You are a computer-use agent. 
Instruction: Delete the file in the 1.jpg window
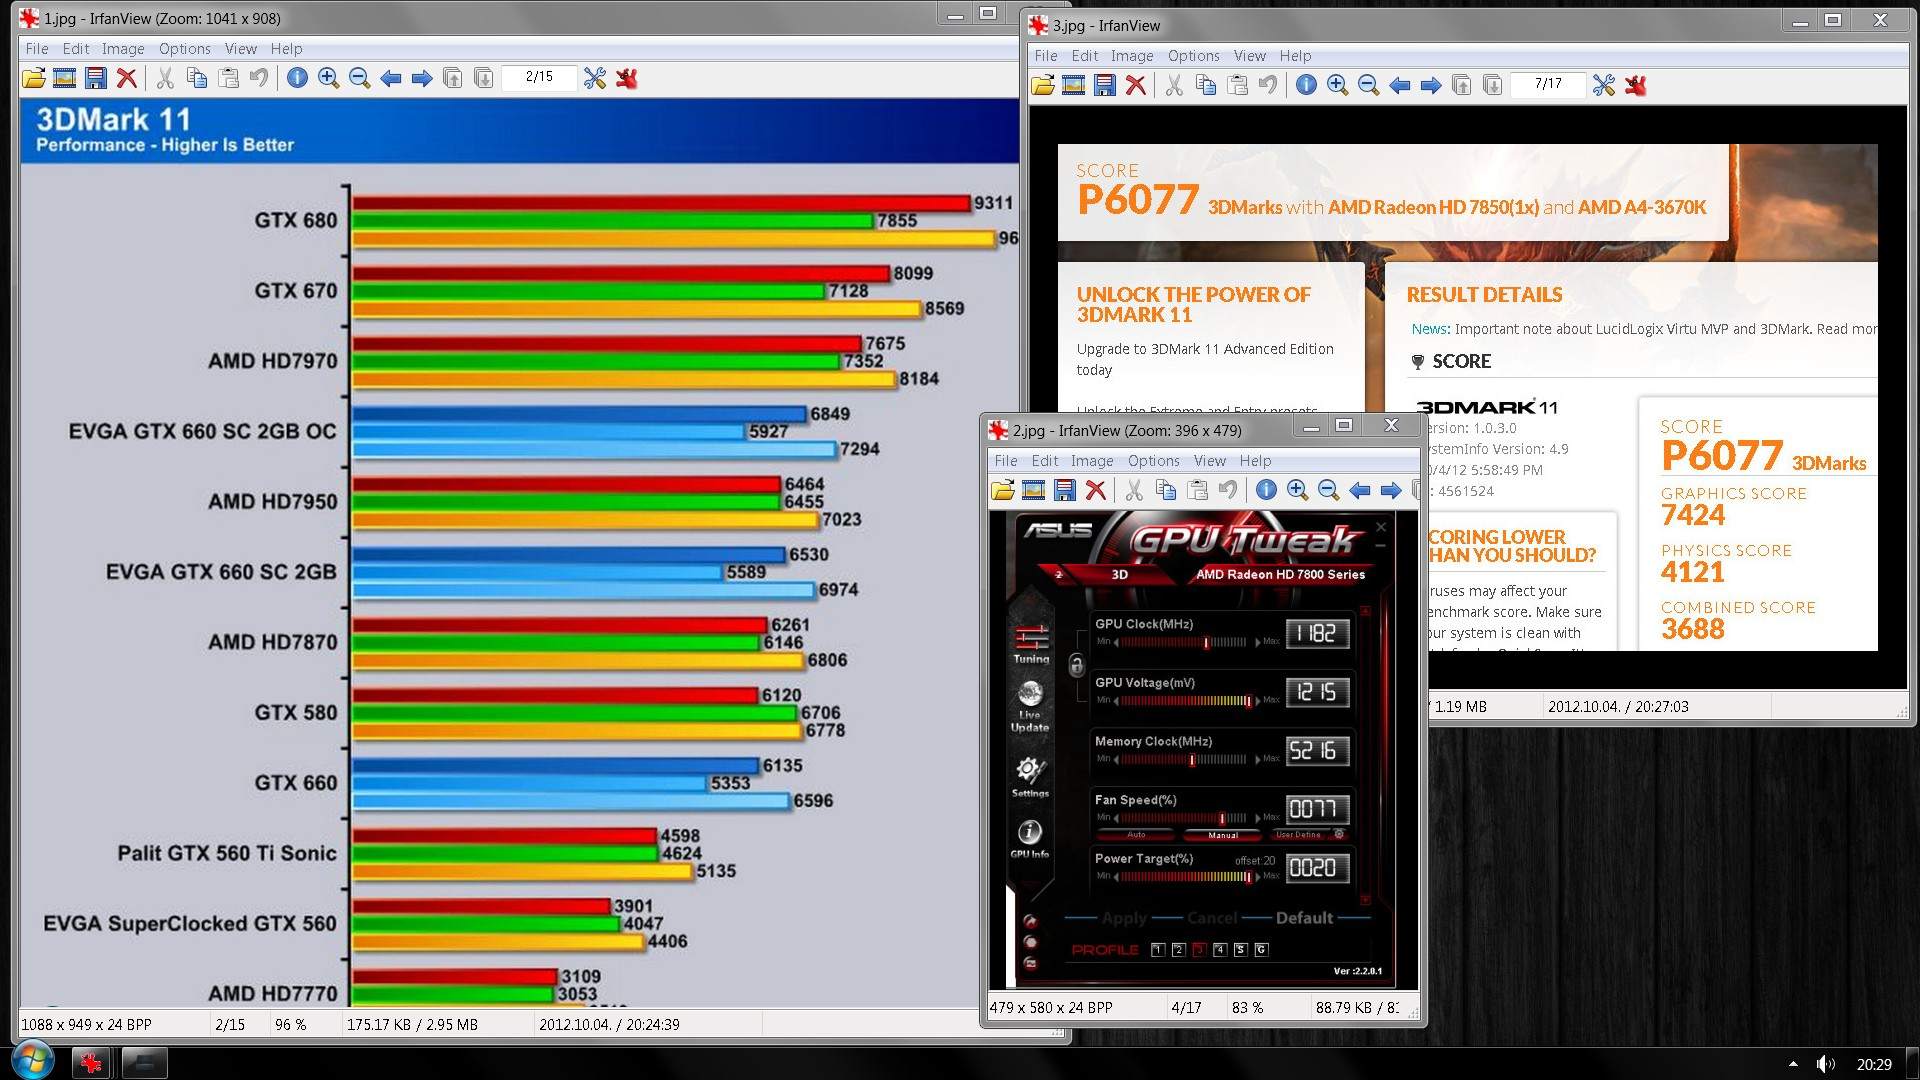click(x=127, y=78)
